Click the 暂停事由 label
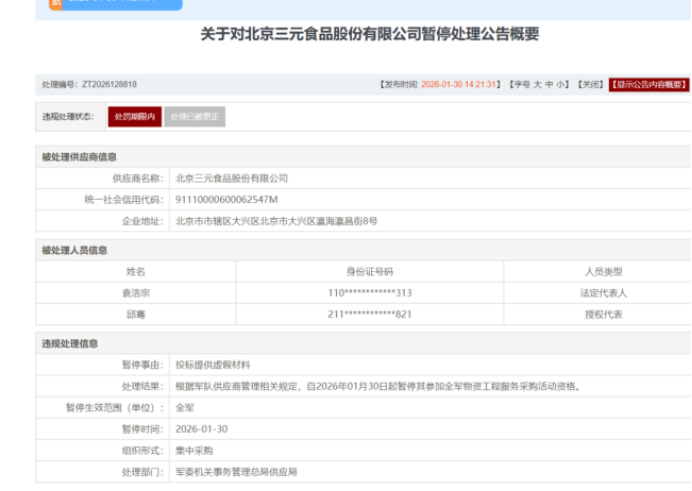692x491 pixels. tap(143, 365)
